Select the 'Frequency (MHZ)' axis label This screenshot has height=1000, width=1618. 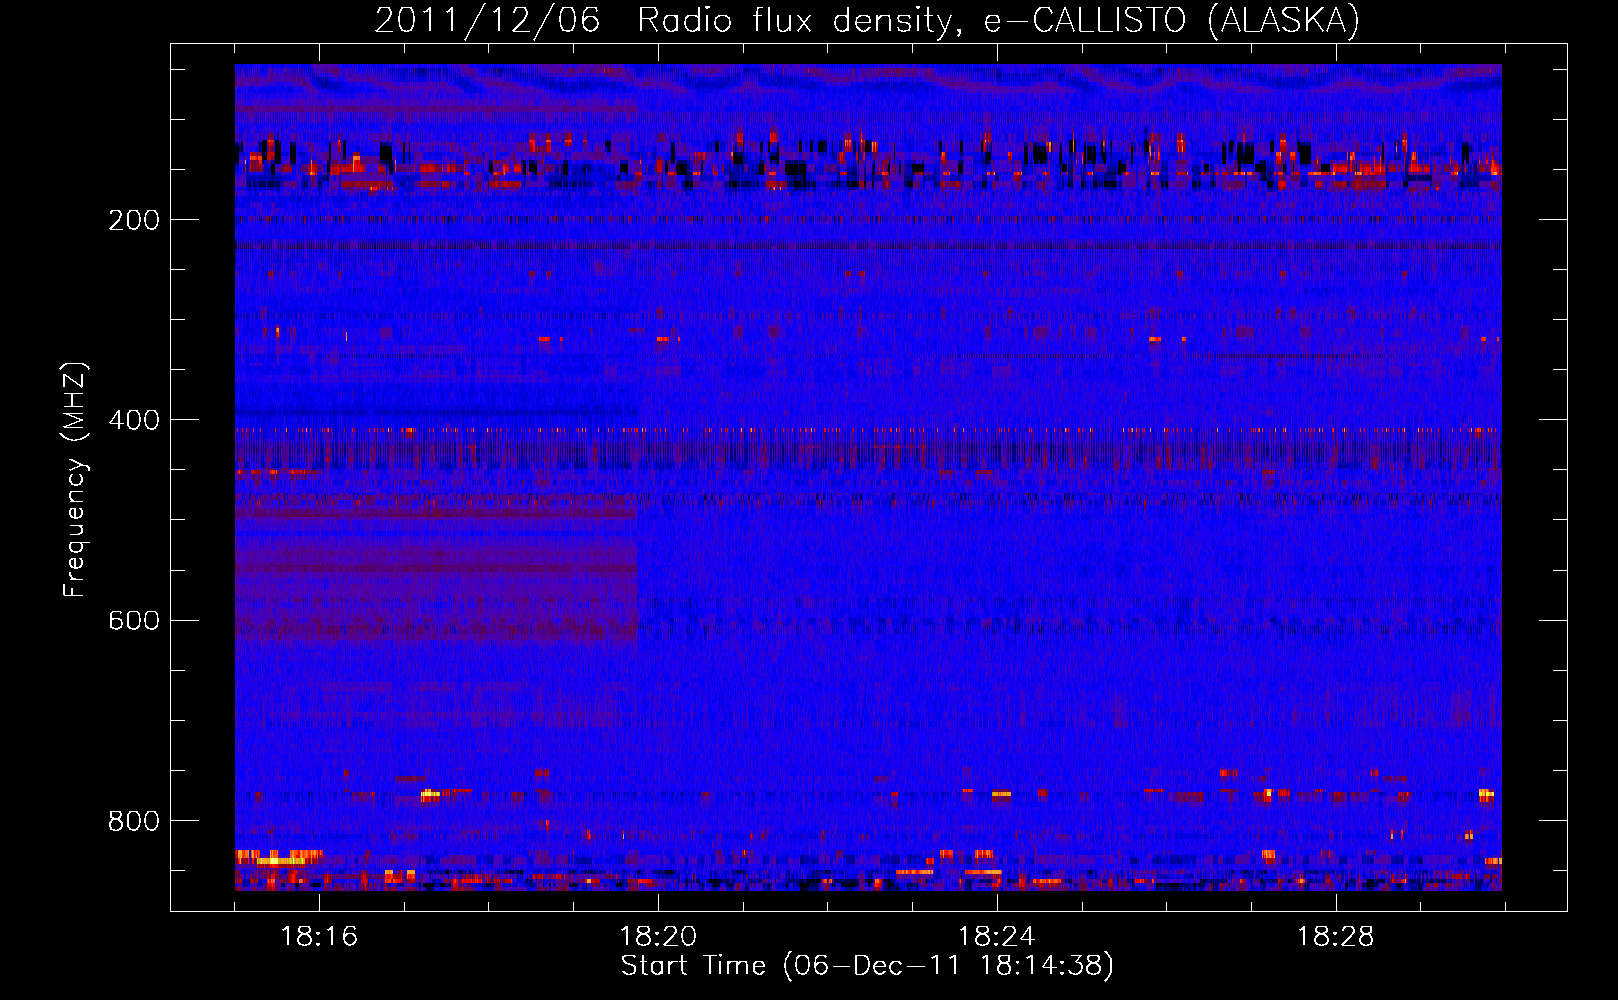pos(75,480)
